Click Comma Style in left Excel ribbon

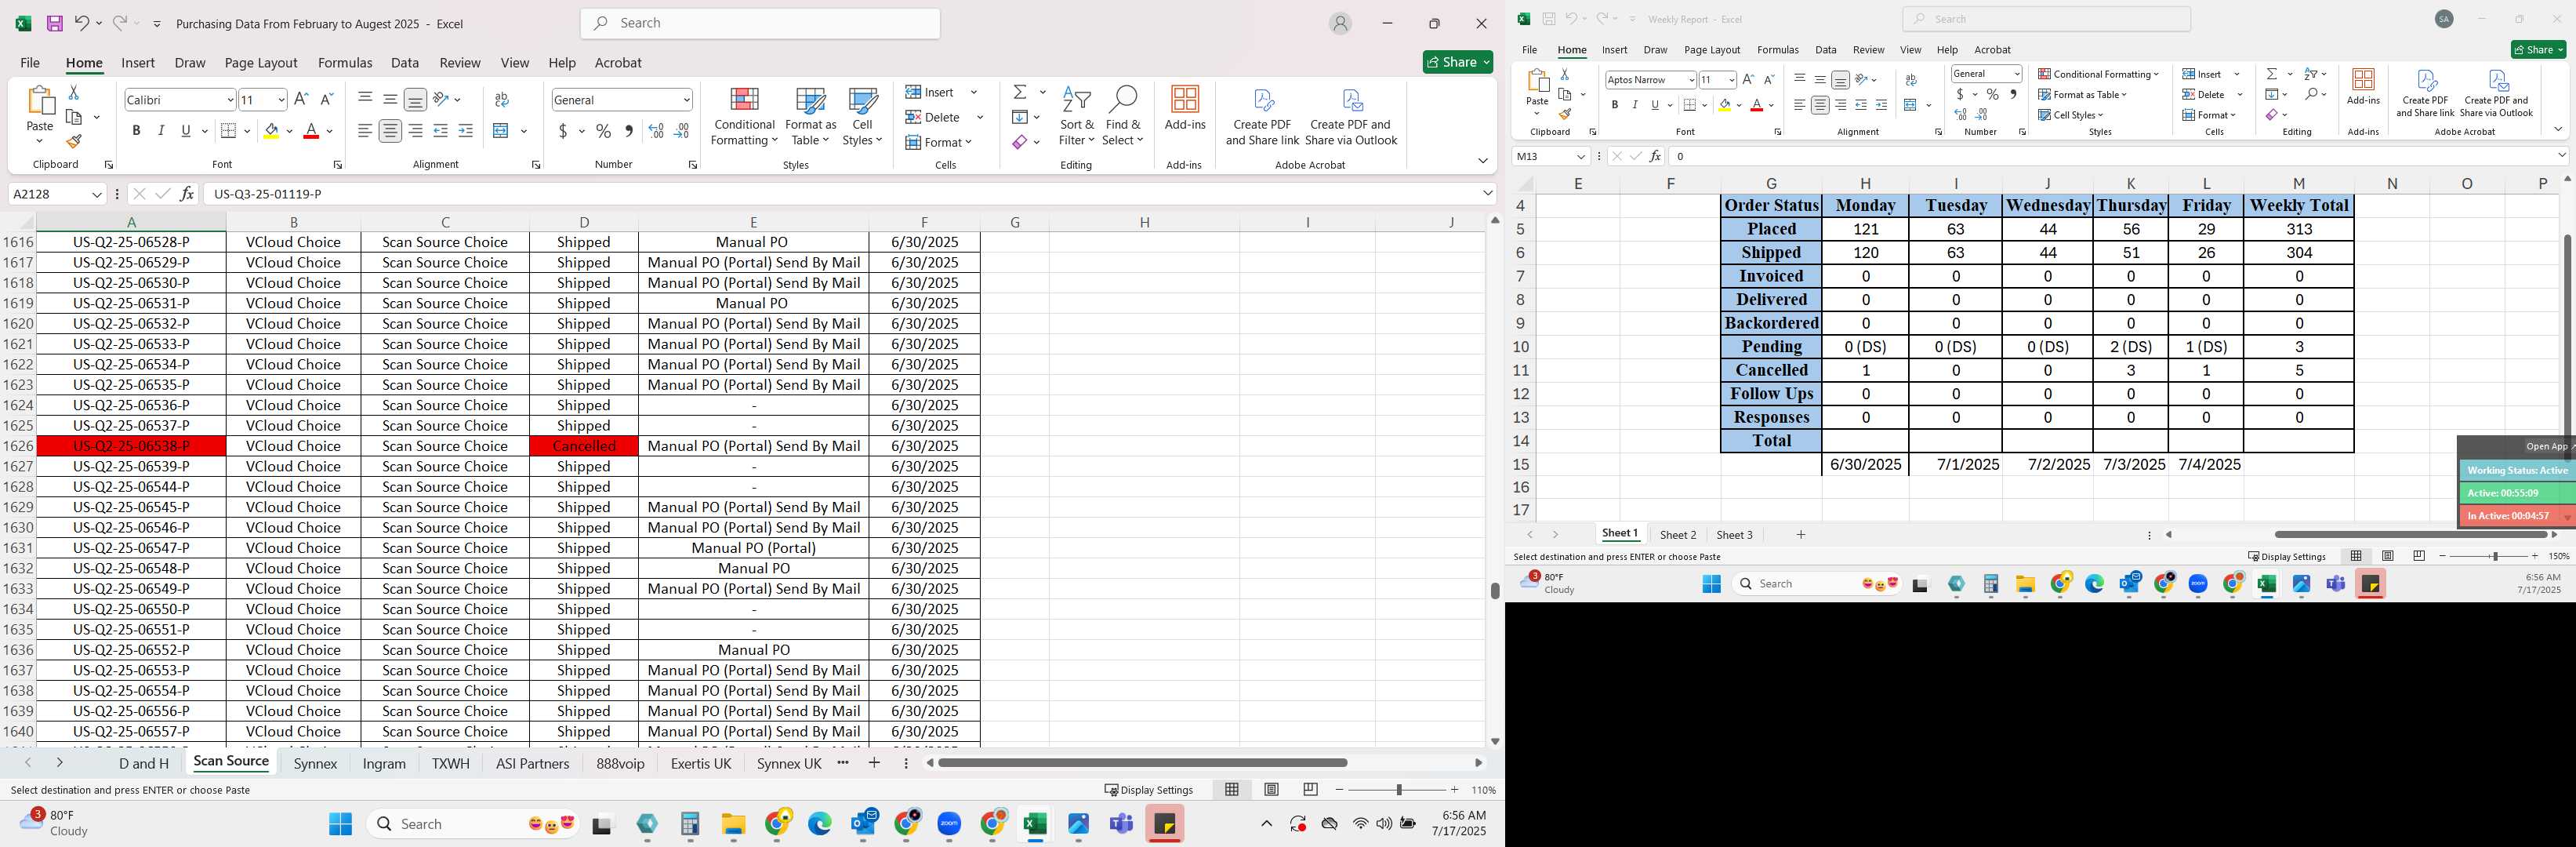[628, 131]
